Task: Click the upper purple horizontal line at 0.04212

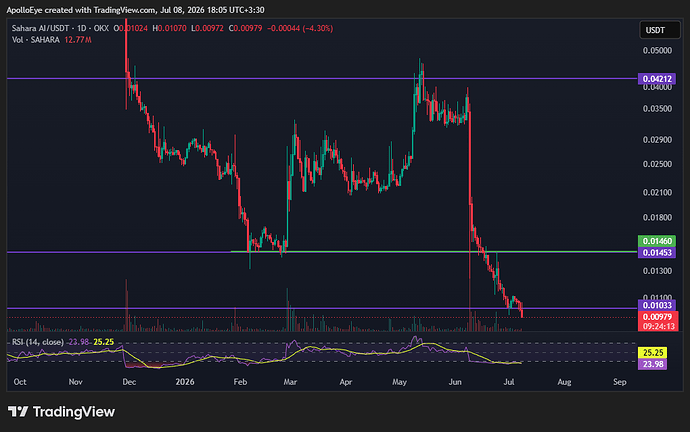Action: coord(322,79)
